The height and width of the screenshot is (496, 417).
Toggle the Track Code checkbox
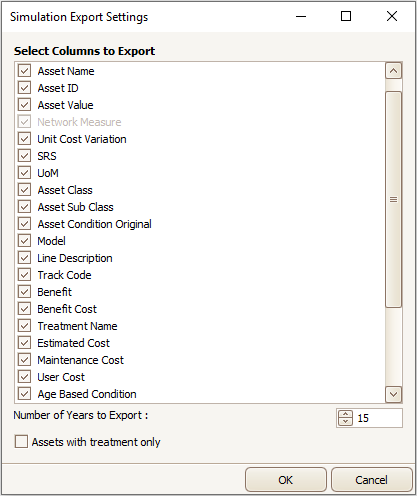[x=24, y=275]
